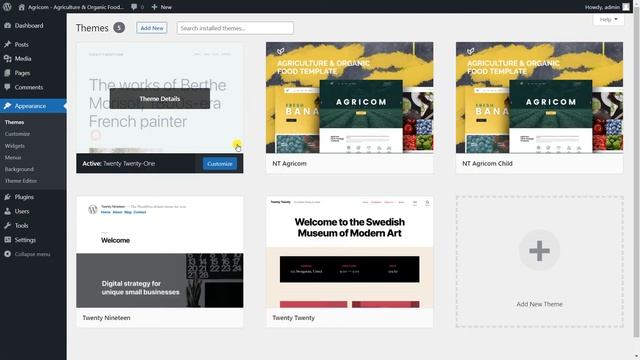Click the NT Agricom theme name
The image size is (640, 360).
click(x=289, y=163)
